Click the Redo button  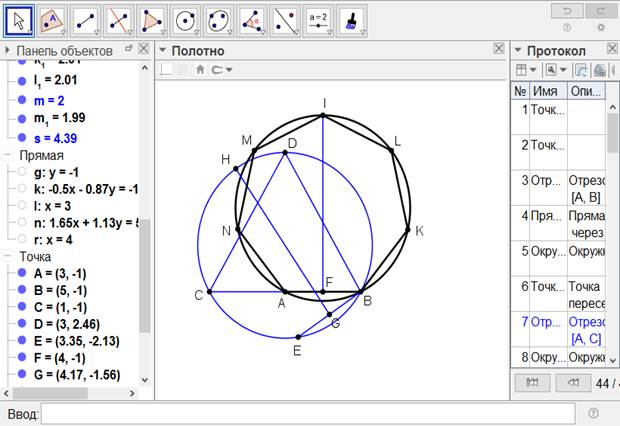(601, 11)
